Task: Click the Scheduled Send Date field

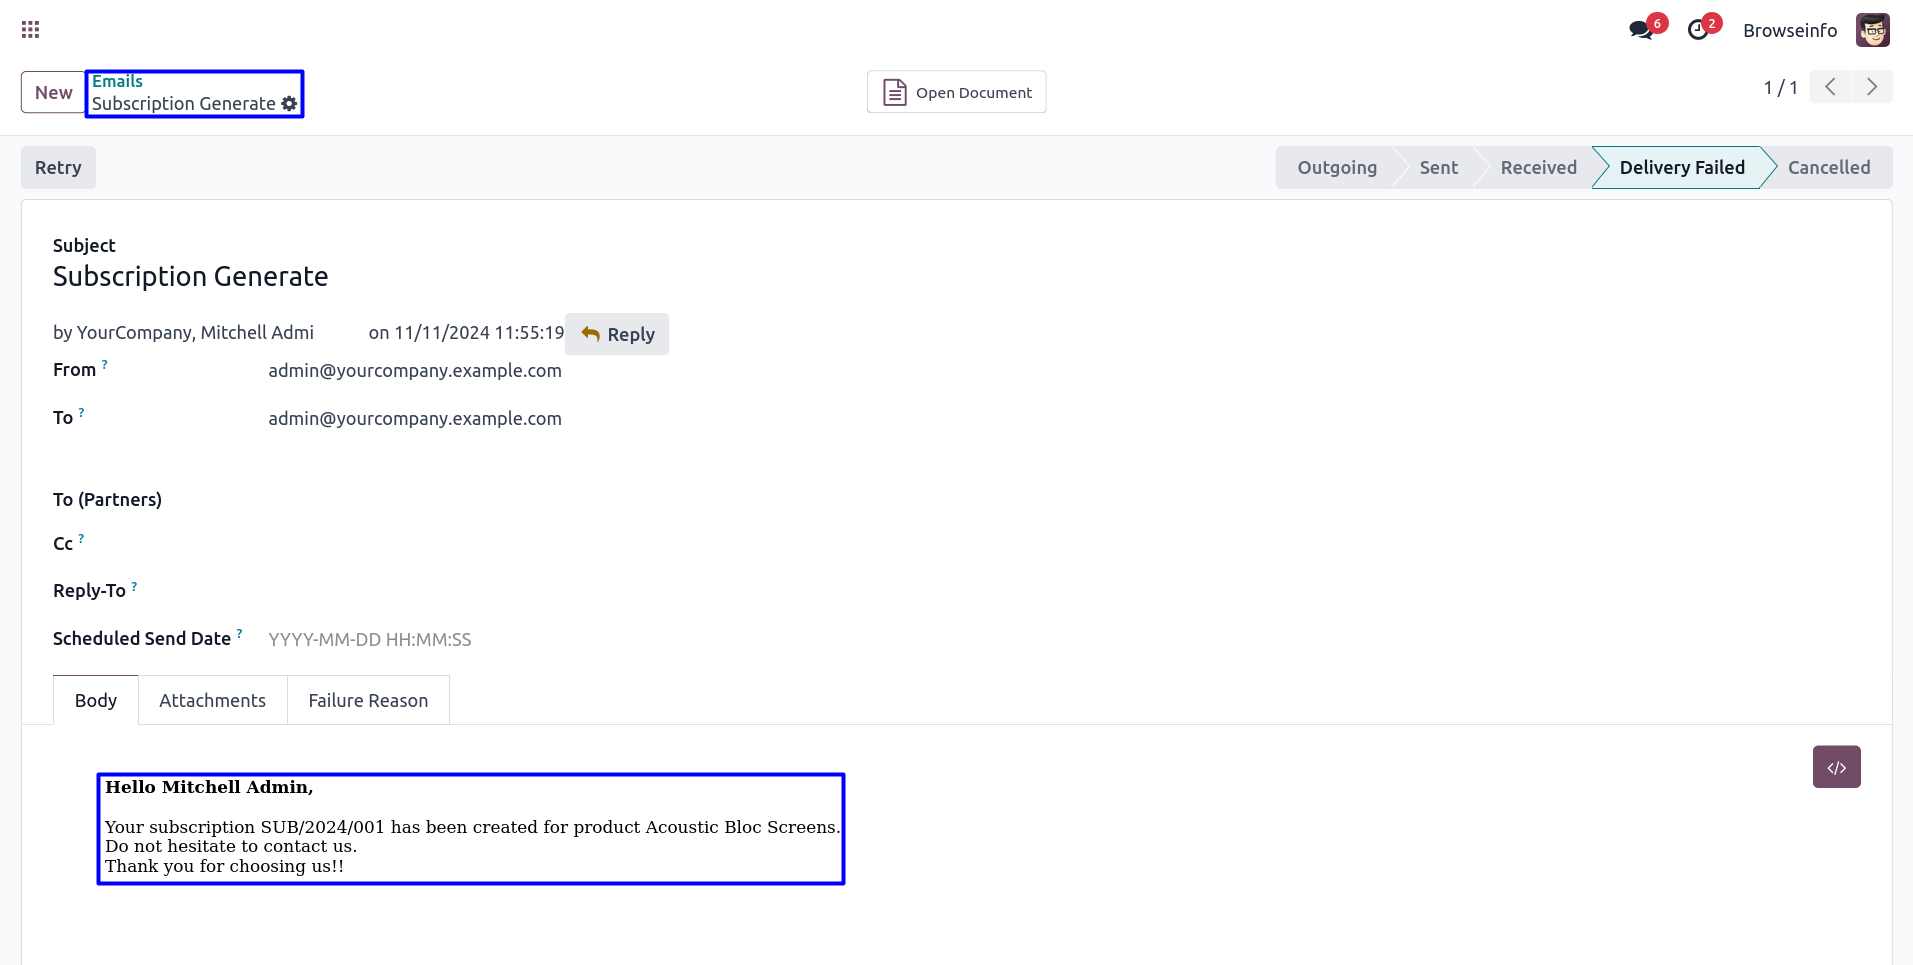Action: click(370, 639)
